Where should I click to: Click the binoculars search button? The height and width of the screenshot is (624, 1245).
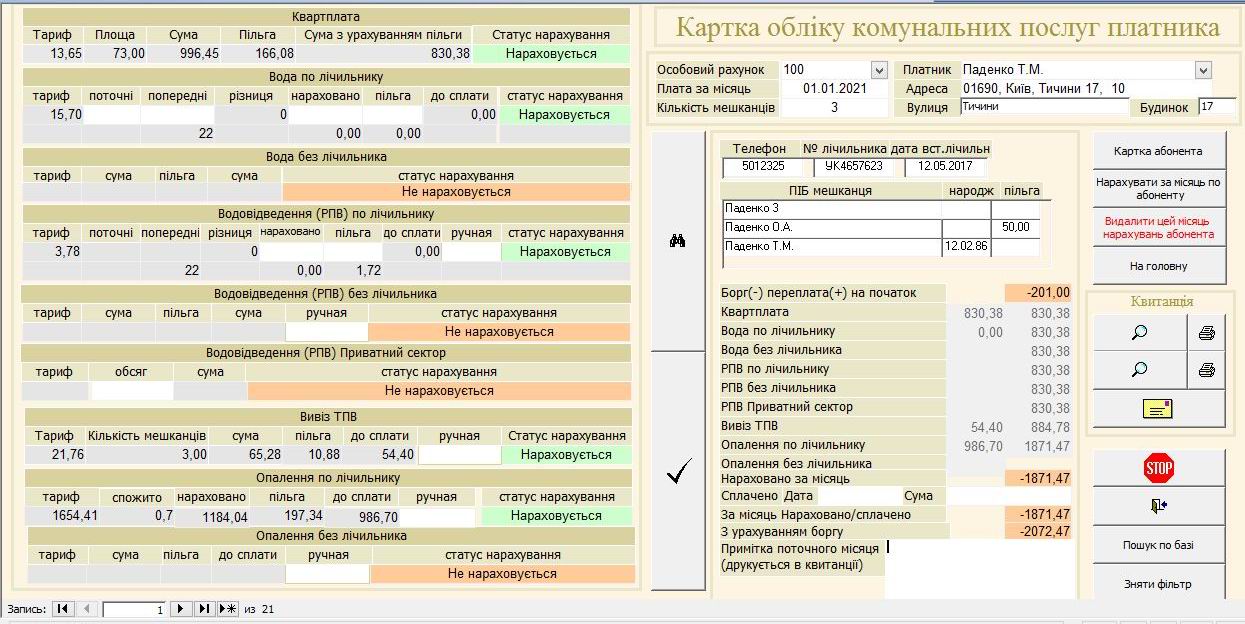click(677, 241)
